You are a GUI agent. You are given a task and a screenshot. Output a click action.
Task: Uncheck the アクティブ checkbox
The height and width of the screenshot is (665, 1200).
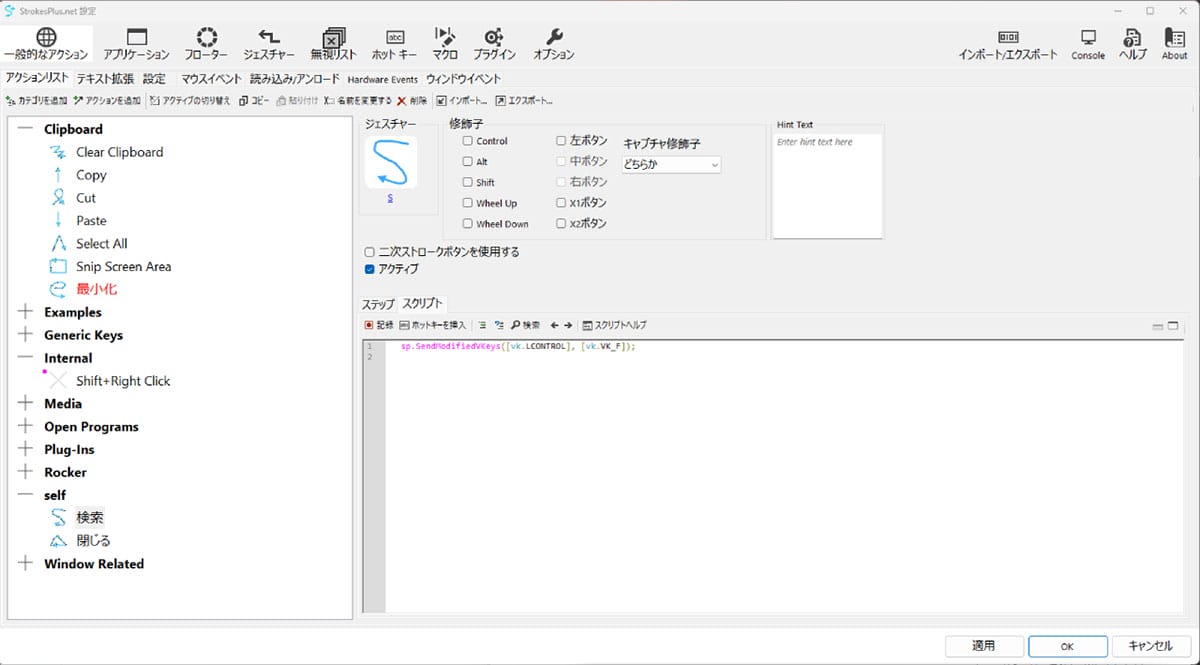(x=370, y=269)
